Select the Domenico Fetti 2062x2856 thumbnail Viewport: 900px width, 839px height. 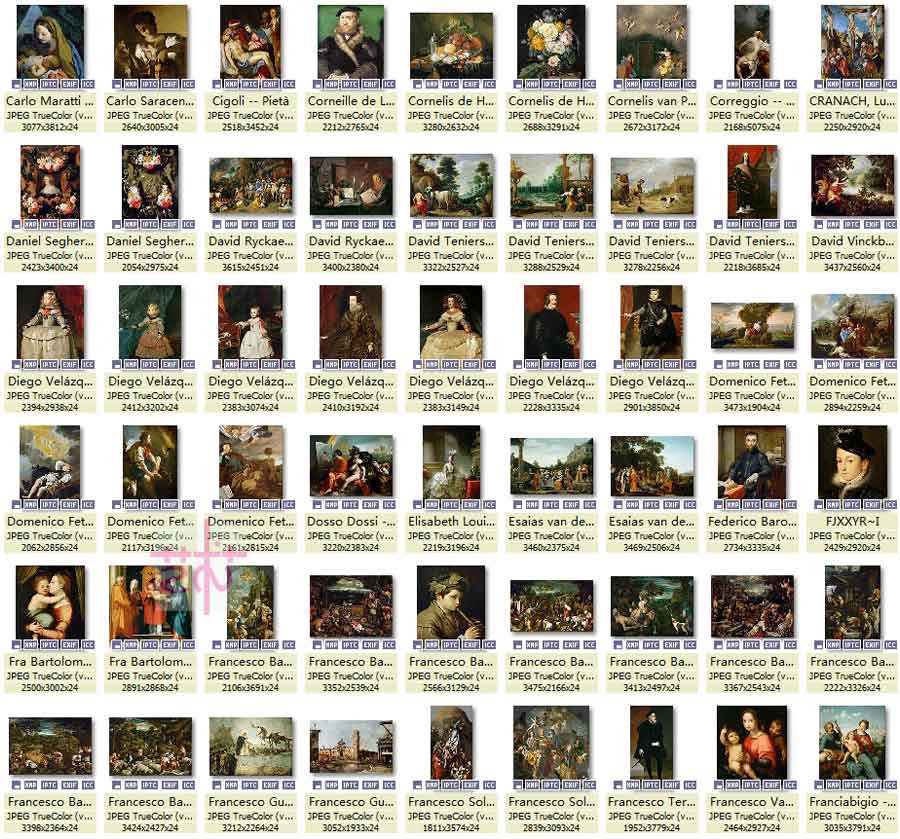[x=49, y=462]
